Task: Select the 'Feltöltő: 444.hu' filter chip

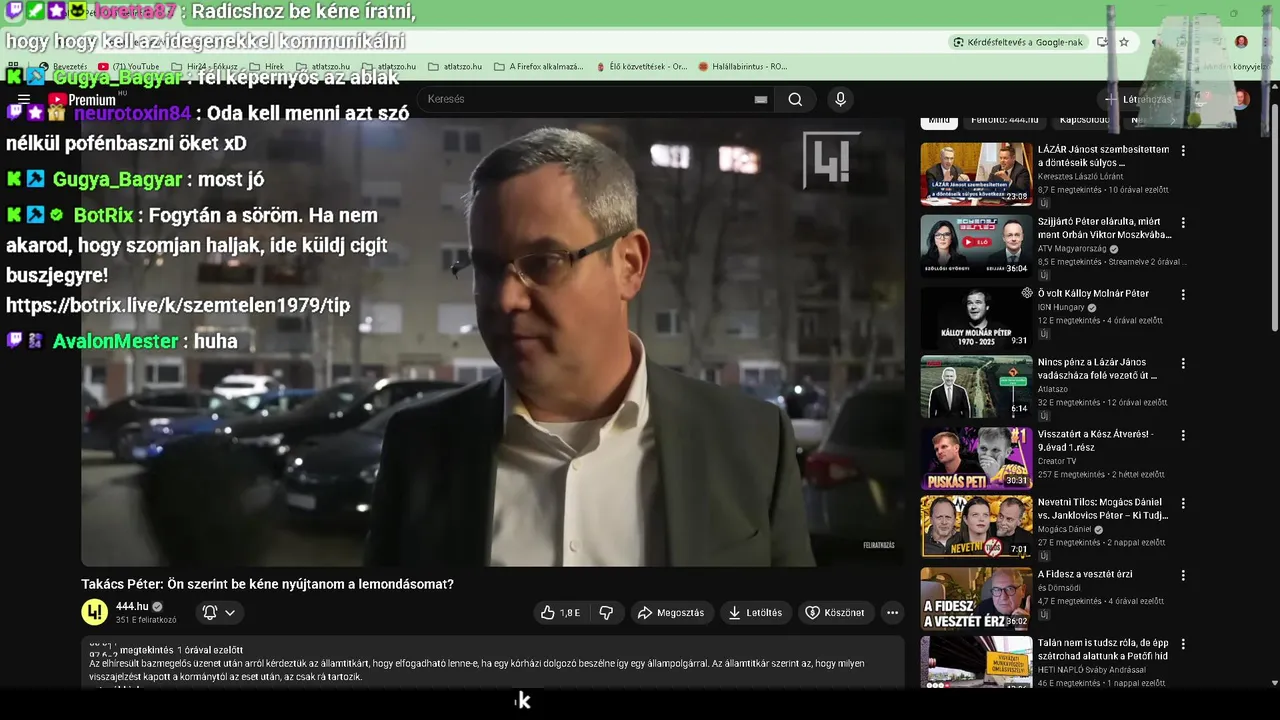Action: [1004, 120]
